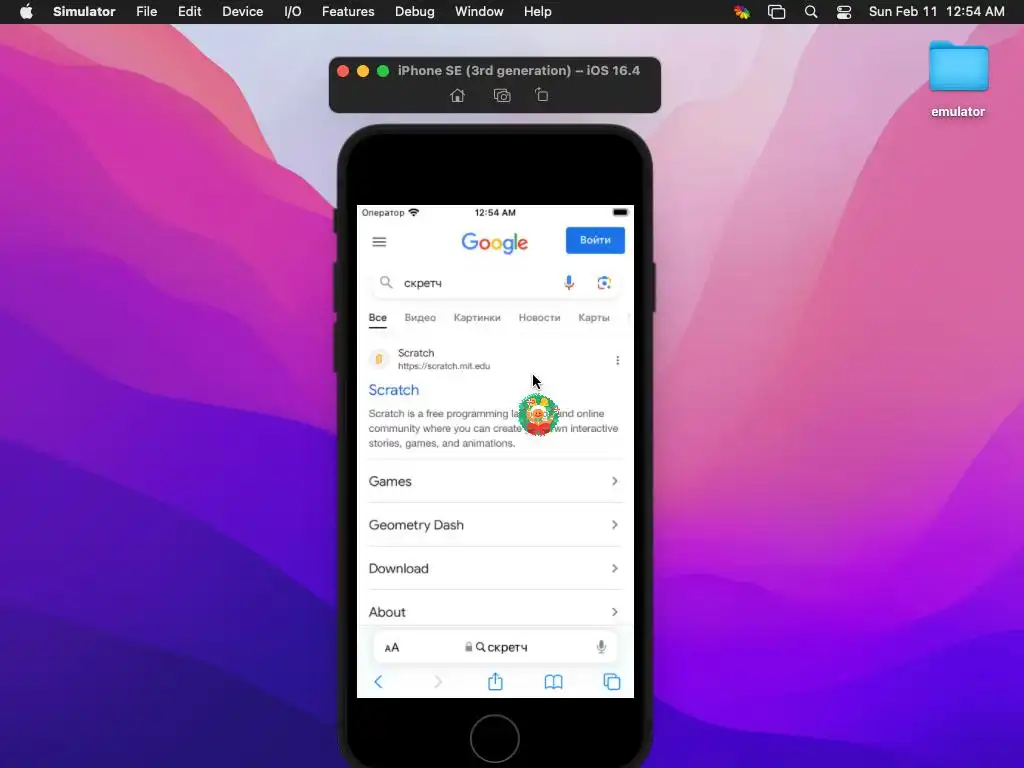Click the menu bar date and time
Screen dimensions: 1024x768
coord(936,12)
